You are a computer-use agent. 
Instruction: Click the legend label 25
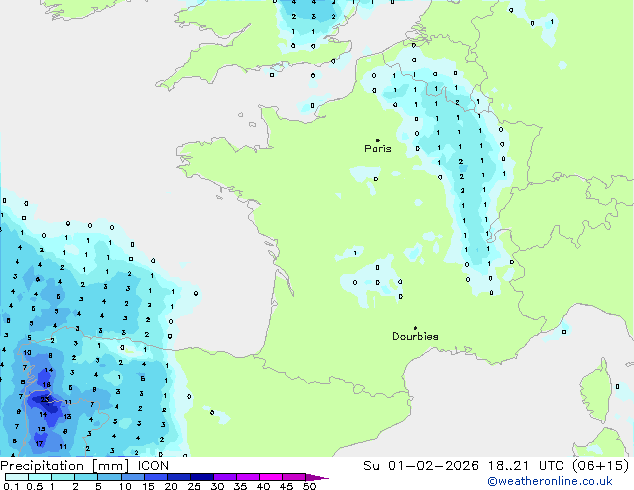coord(194,486)
